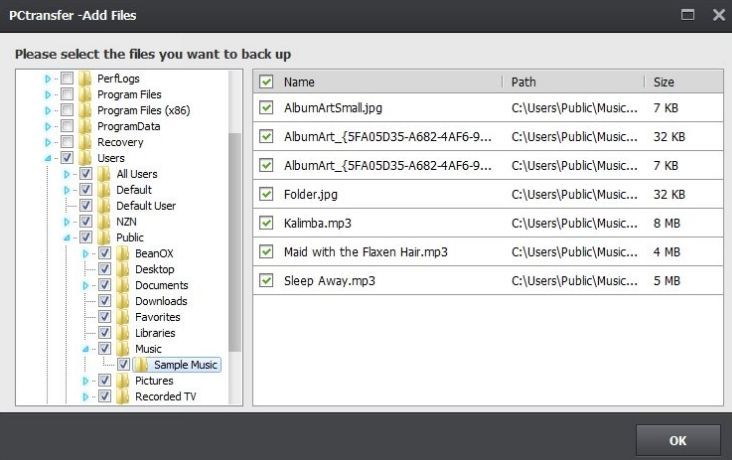The height and width of the screenshot is (460, 732).
Task: Expand the BeanOX folder node
Action: tap(85, 254)
